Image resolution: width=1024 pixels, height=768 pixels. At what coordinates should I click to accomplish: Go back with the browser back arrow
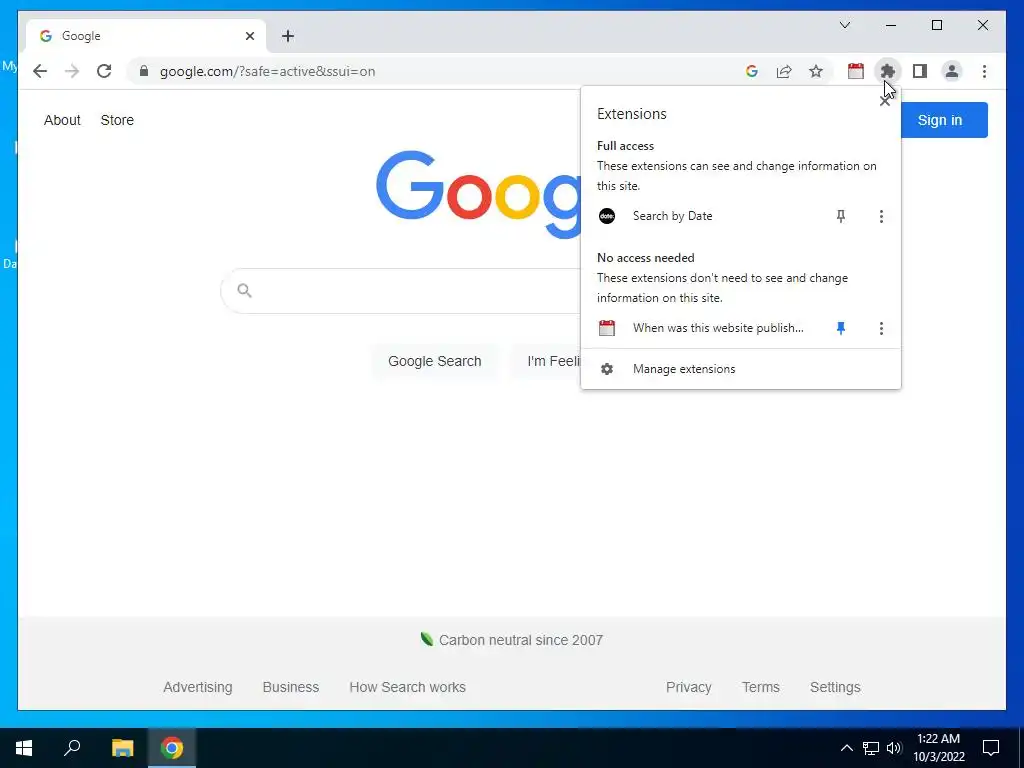click(40, 71)
